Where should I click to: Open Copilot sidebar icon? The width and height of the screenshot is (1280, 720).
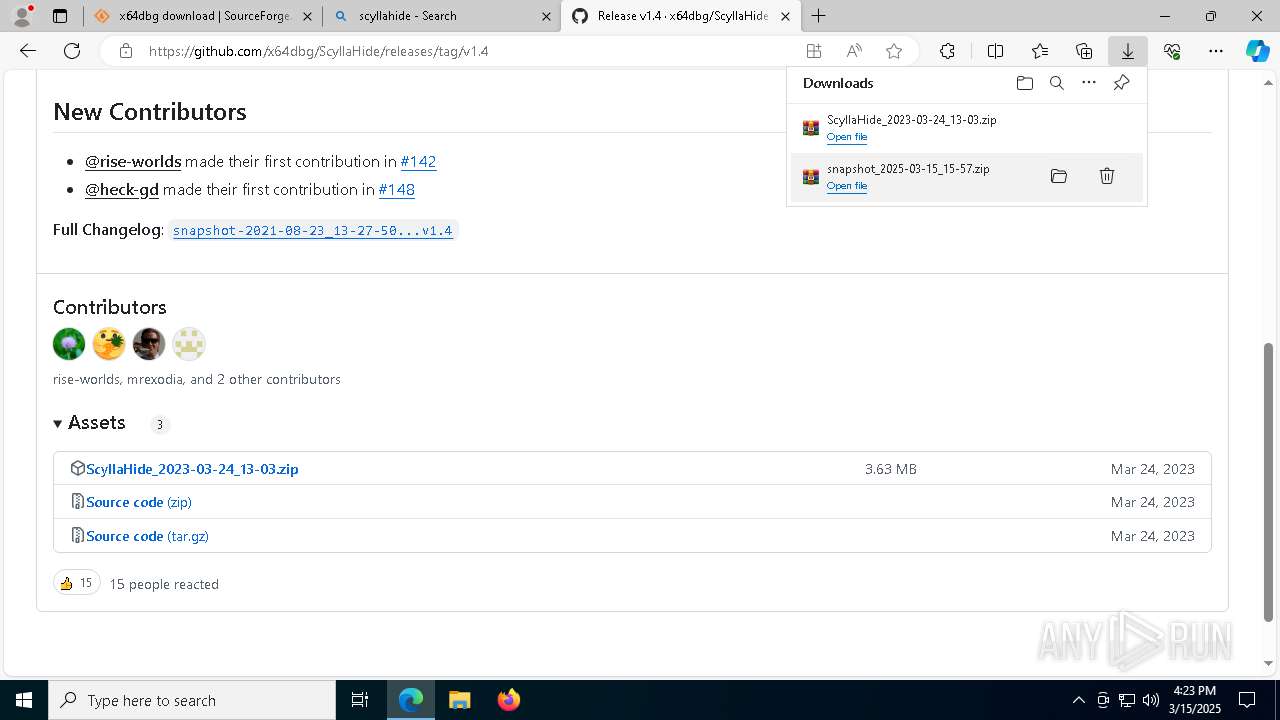1258,51
